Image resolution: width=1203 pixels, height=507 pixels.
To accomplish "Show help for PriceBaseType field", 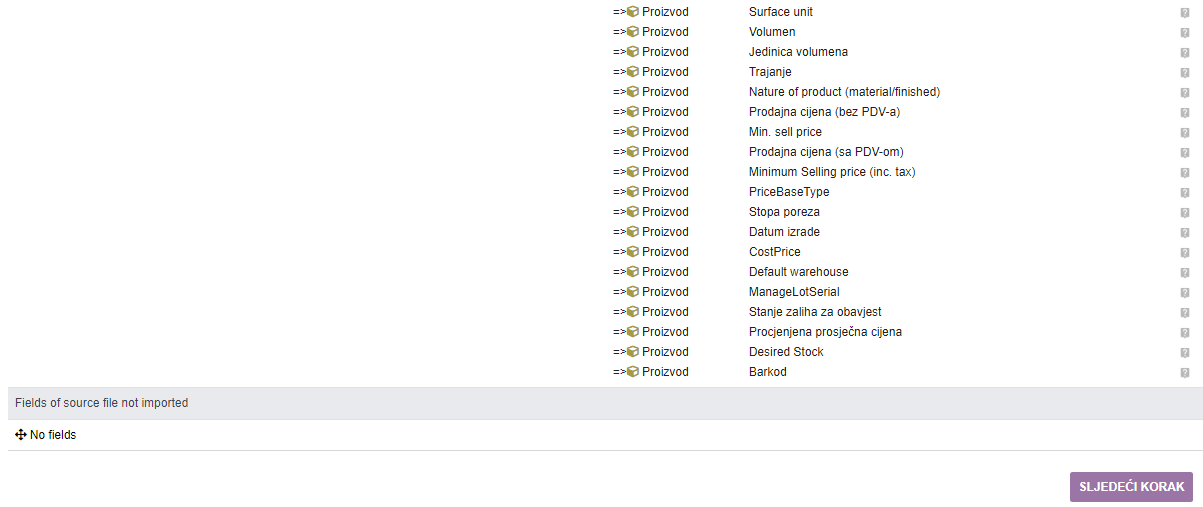I will pyautogui.click(x=1184, y=192).
